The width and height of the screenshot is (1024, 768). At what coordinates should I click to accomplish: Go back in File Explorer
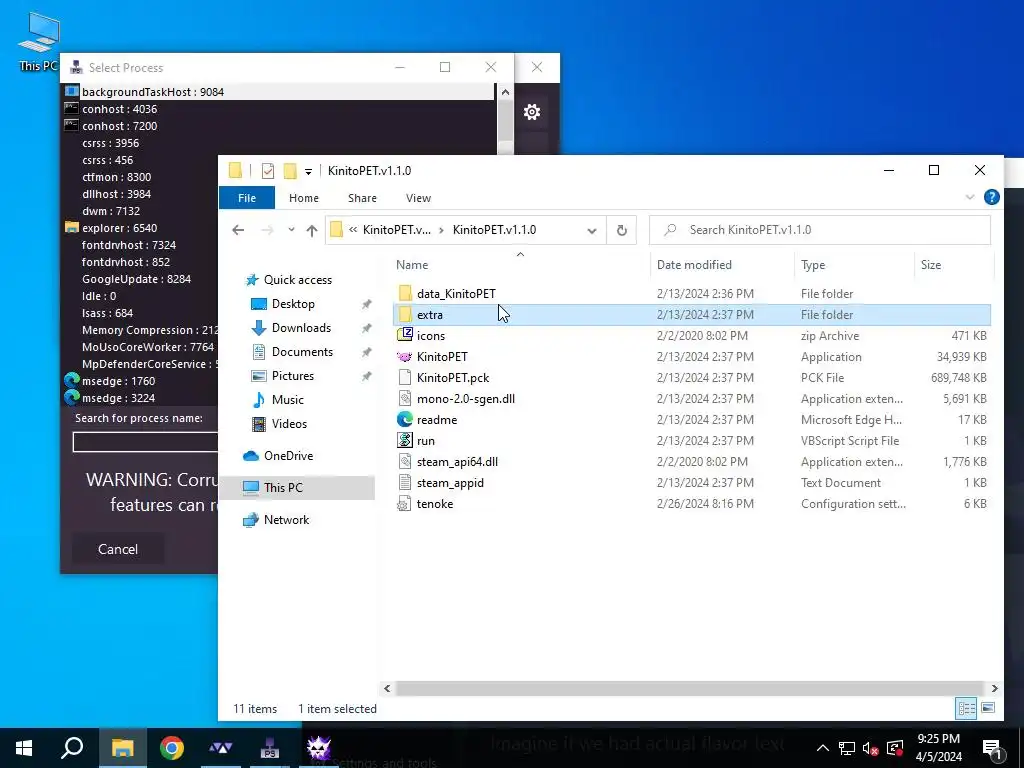pos(238,230)
